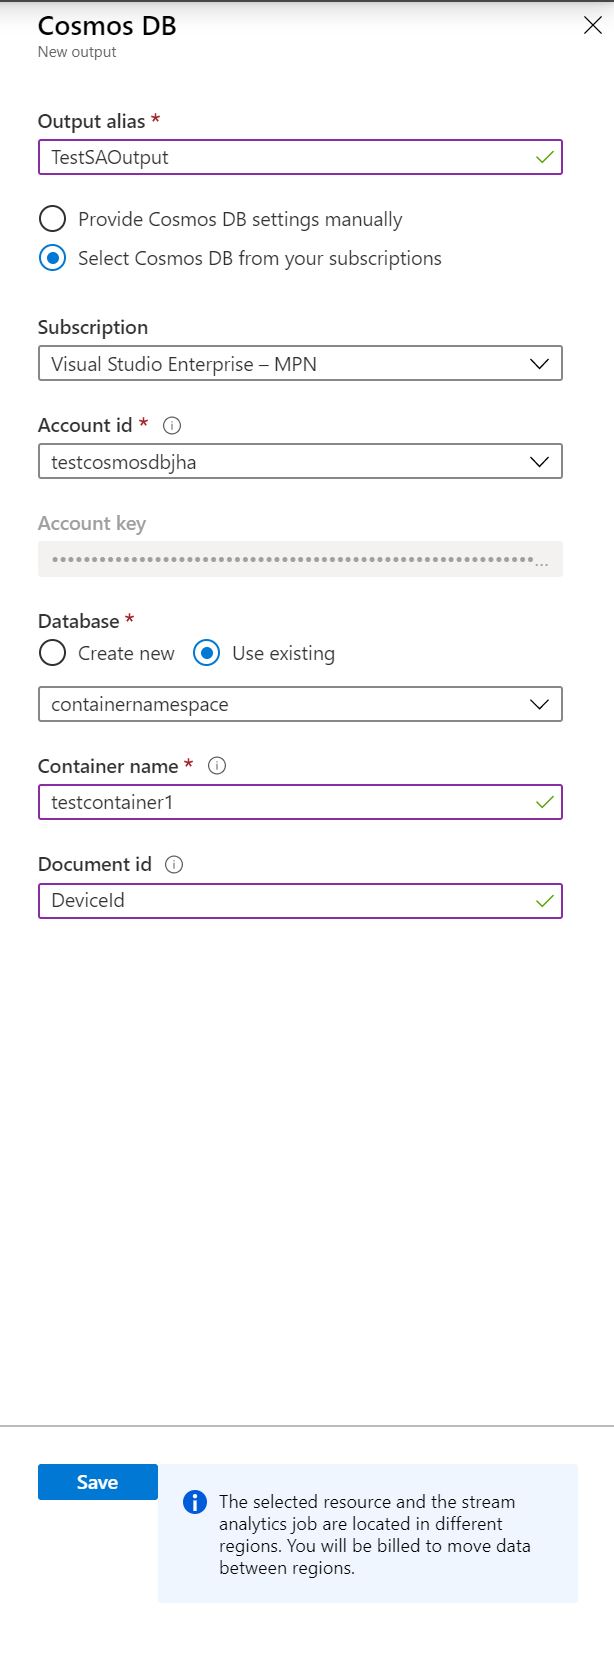Click the info icon beside Account id
This screenshot has height=1660, width=614.
pos(172,426)
